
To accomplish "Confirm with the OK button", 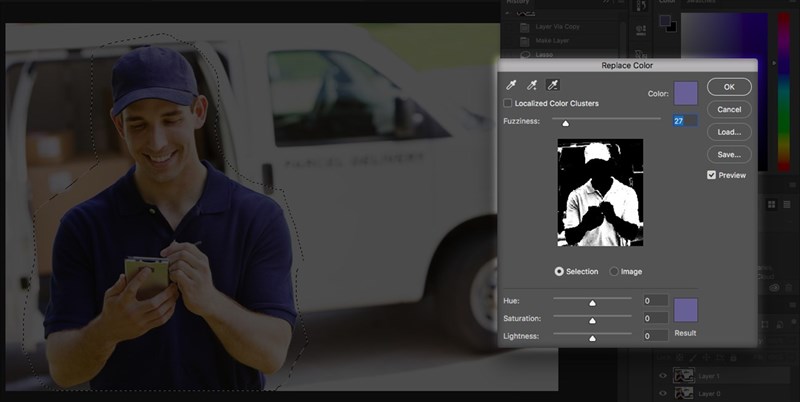I will [729, 87].
